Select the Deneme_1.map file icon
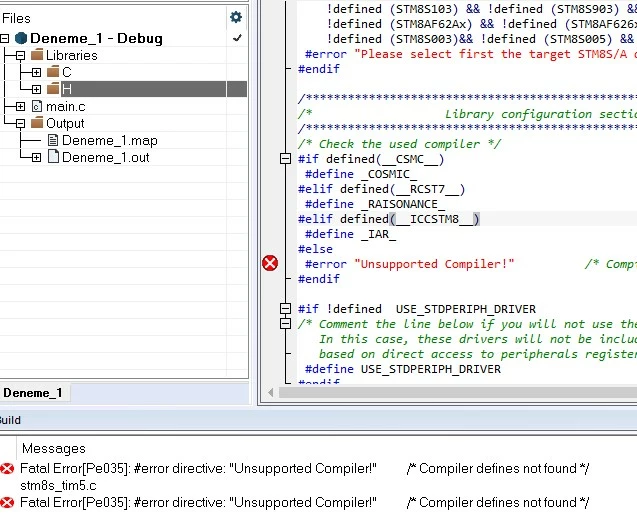The image size is (637, 531). point(53,141)
